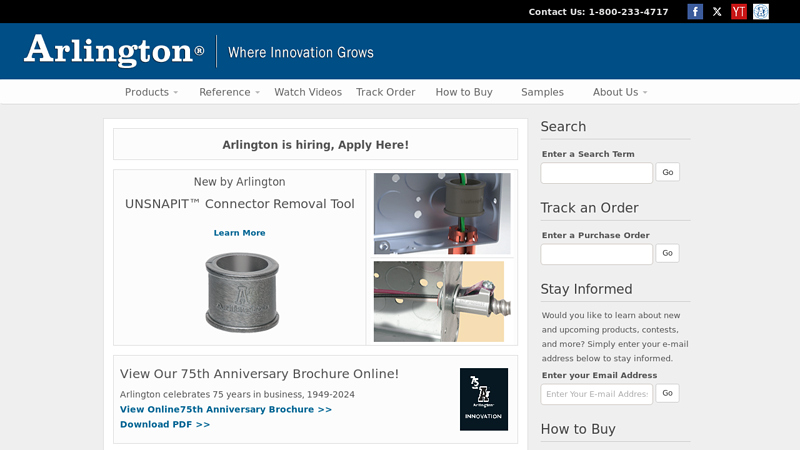Click the Stay Informed sidebar heading
Viewport: 800px width, 450px height.
click(x=586, y=289)
